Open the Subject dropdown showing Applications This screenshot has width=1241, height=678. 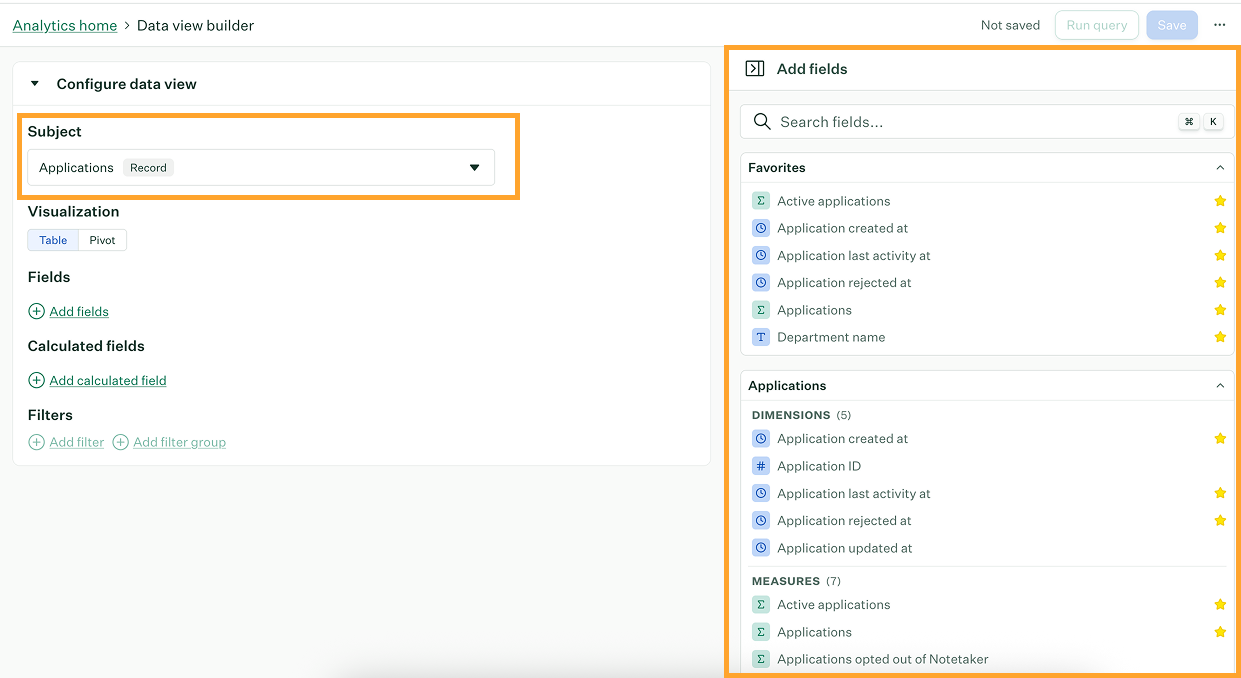coord(261,168)
